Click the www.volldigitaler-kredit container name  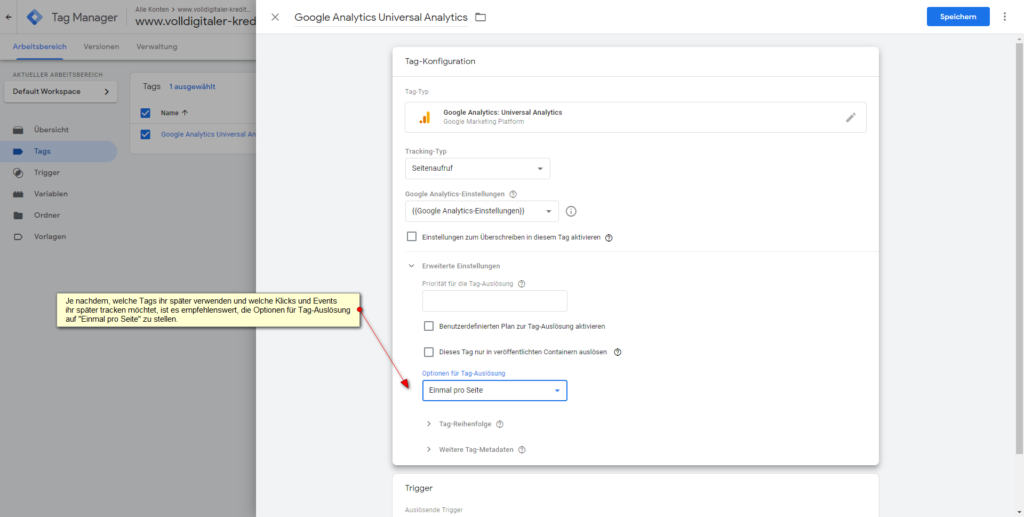tap(195, 22)
